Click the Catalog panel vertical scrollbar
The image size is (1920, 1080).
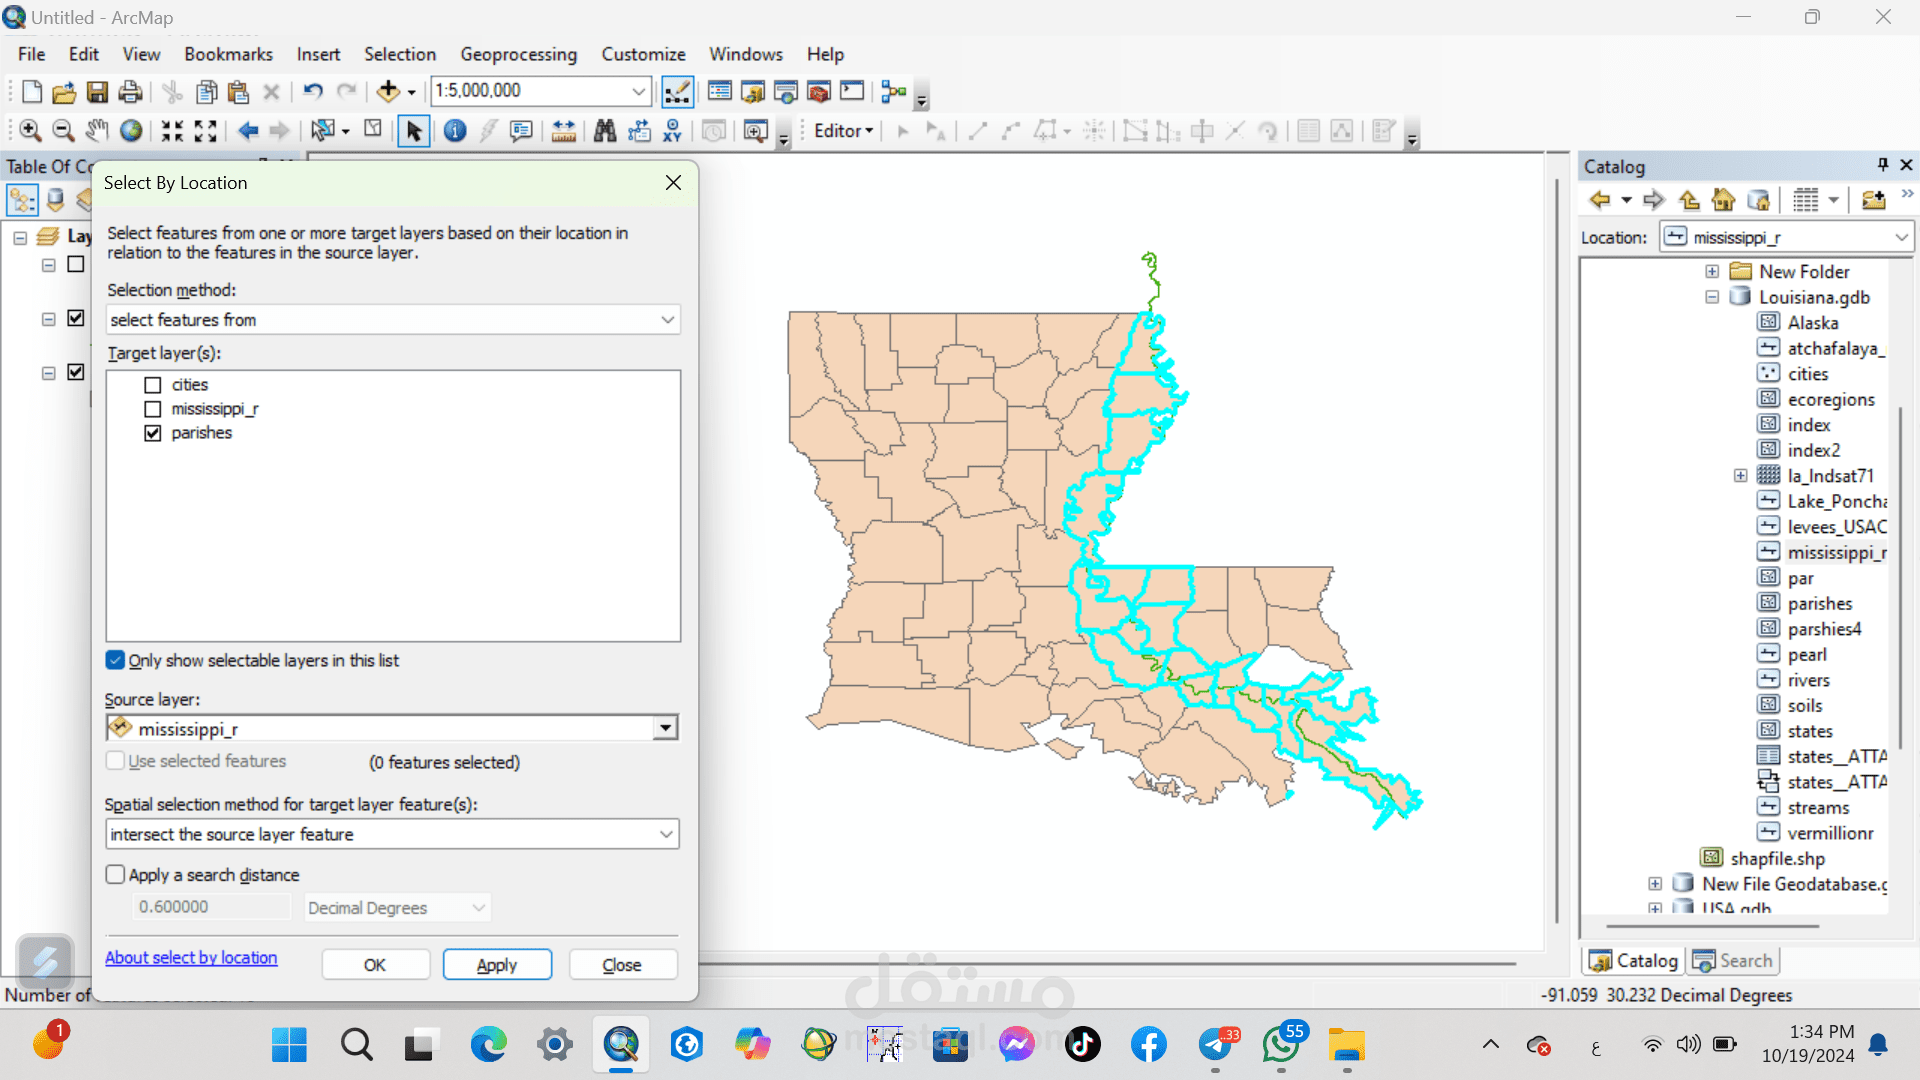[1900, 580]
